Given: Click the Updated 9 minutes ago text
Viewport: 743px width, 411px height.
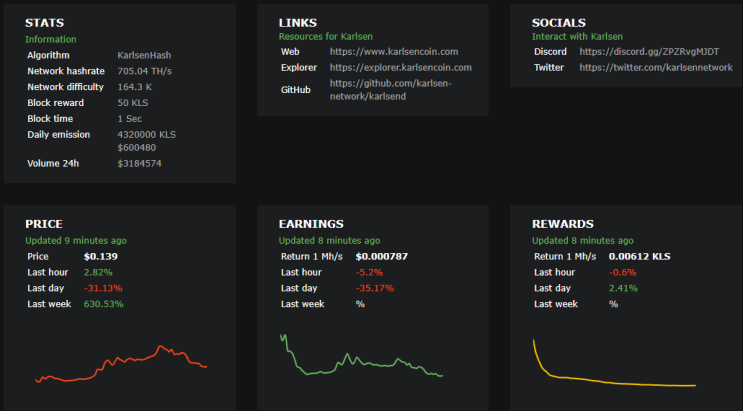Looking at the screenshot, I should (76, 241).
